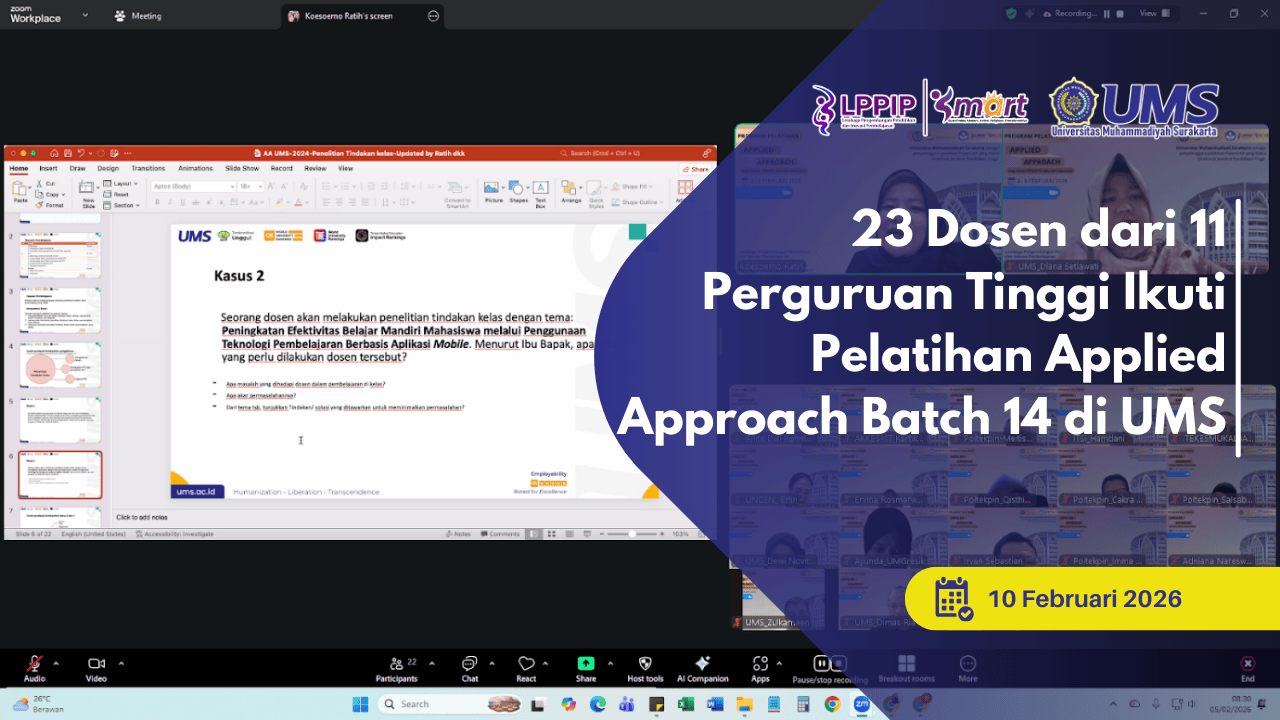Open the View dropdown in Zoom

(1153, 14)
